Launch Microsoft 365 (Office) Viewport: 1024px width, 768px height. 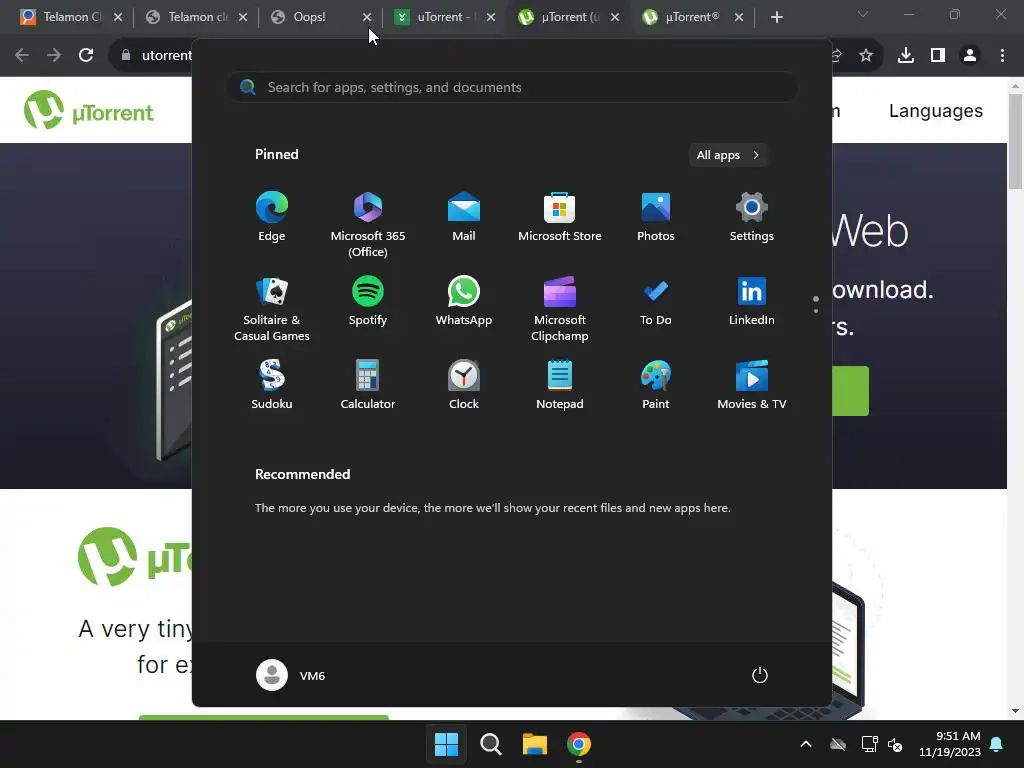[x=368, y=224]
